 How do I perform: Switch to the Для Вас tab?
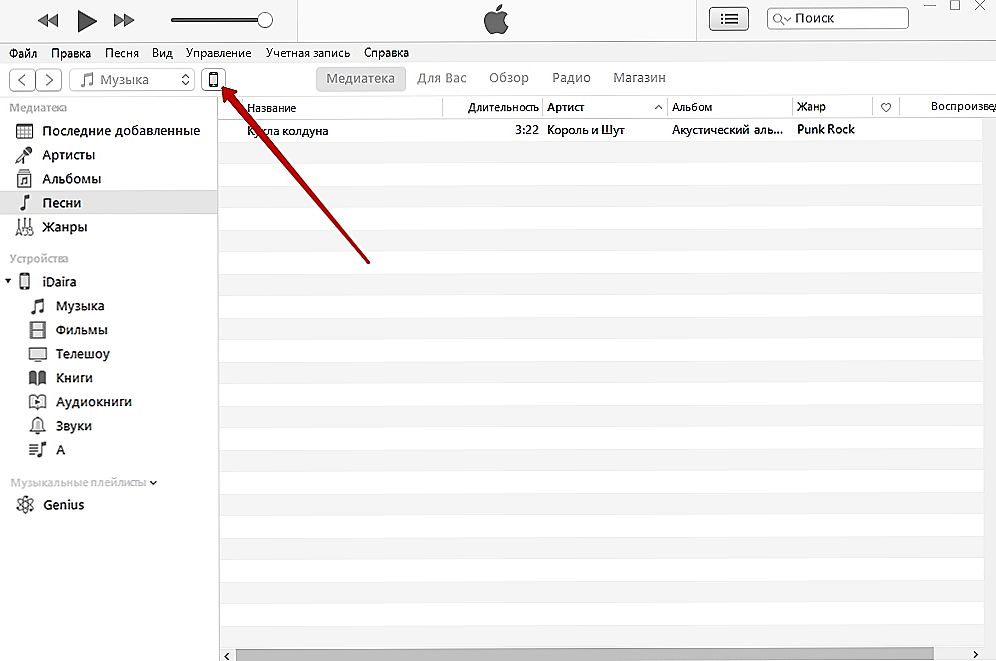442,78
